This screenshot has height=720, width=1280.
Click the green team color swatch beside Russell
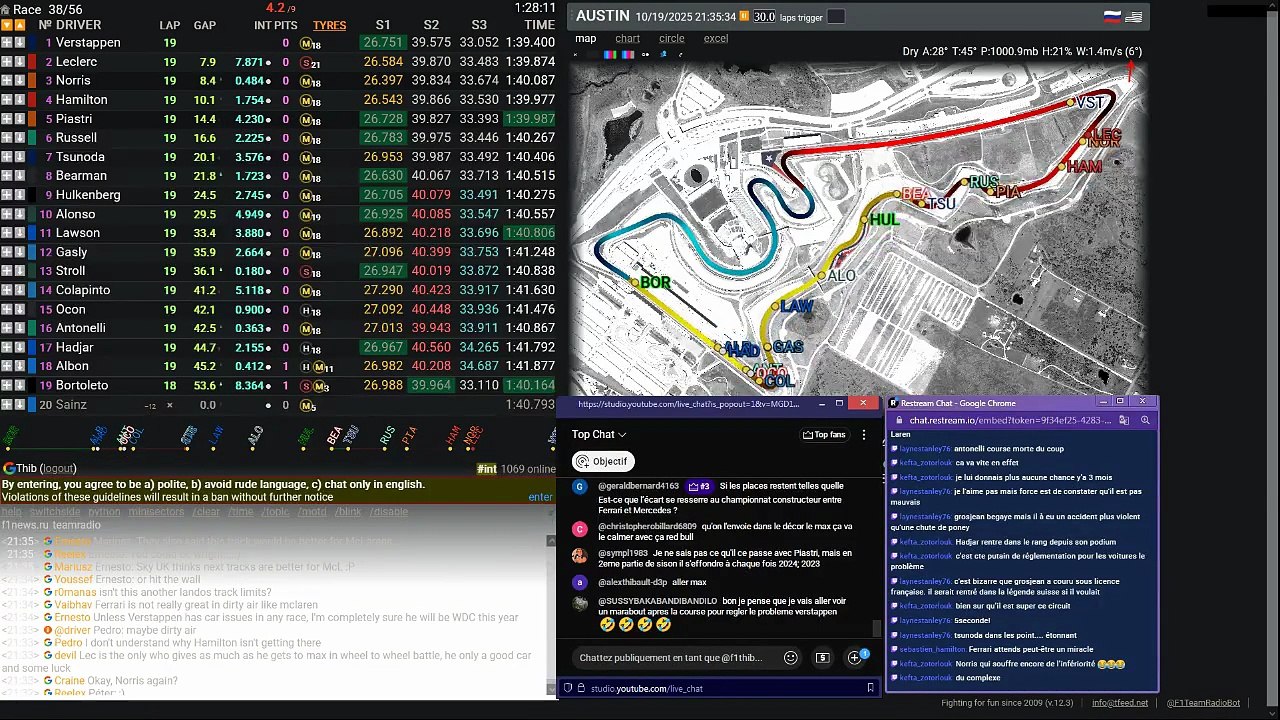[32, 138]
